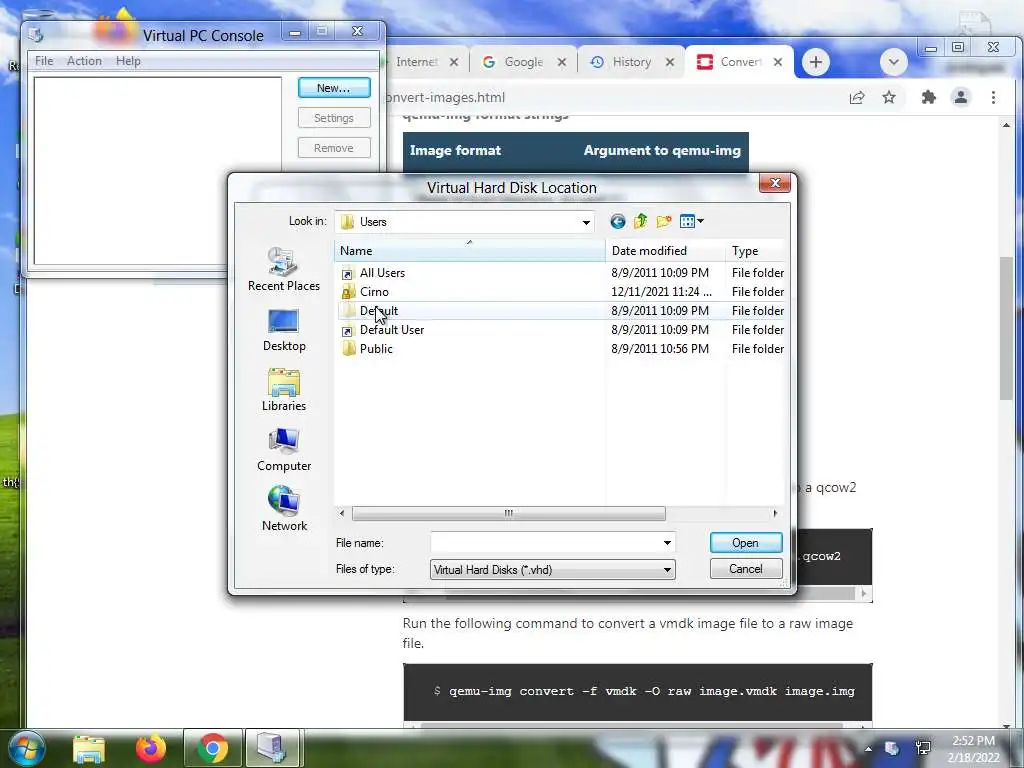This screenshot has width=1024, height=768.
Task: Cancel the Virtual Hard Disk Location dialog
Action: 746,569
